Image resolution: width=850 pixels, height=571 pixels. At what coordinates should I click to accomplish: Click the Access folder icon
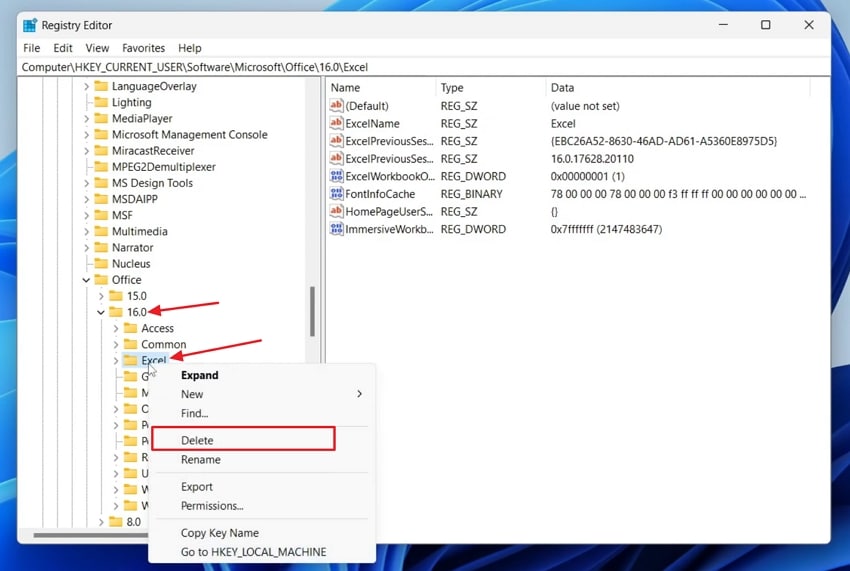(x=131, y=328)
